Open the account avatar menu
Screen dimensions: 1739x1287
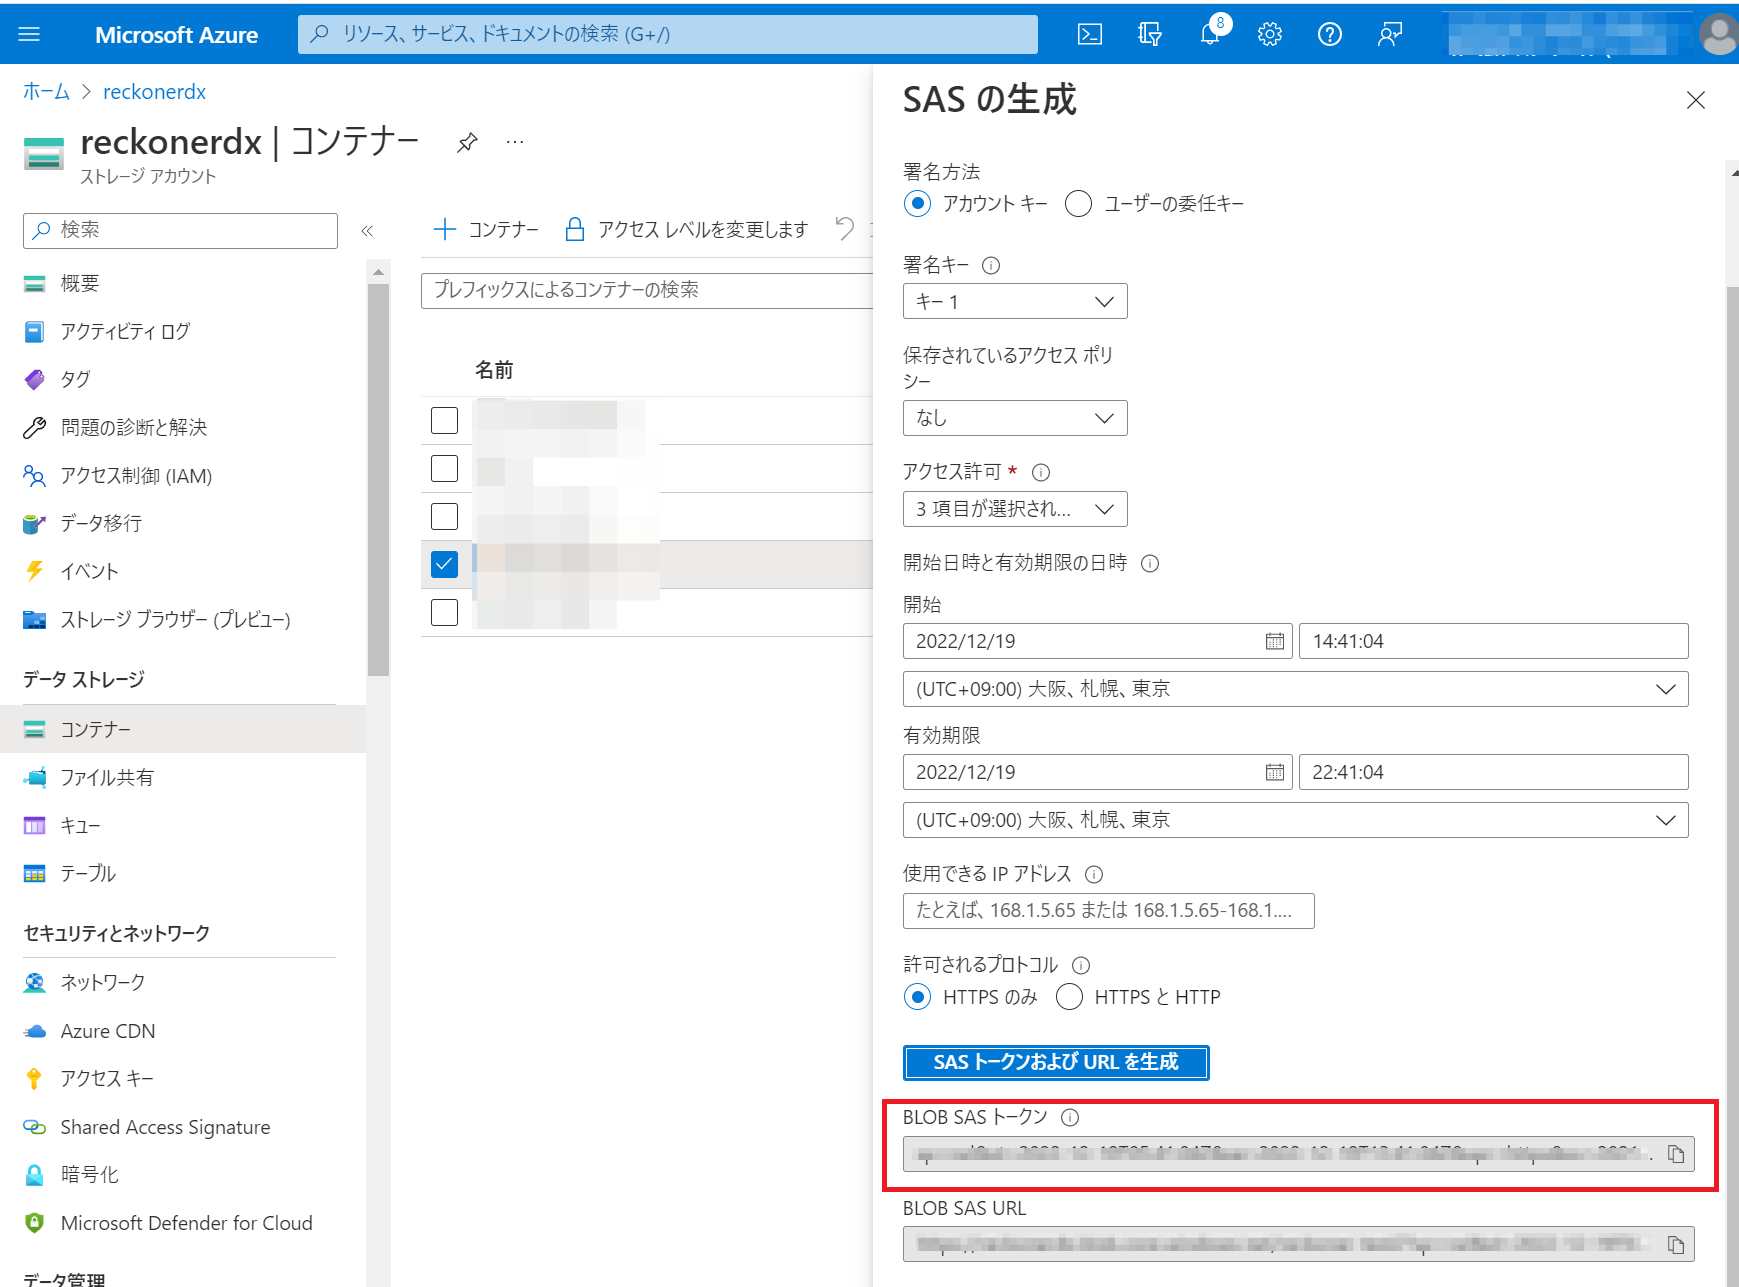pos(1719,36)
